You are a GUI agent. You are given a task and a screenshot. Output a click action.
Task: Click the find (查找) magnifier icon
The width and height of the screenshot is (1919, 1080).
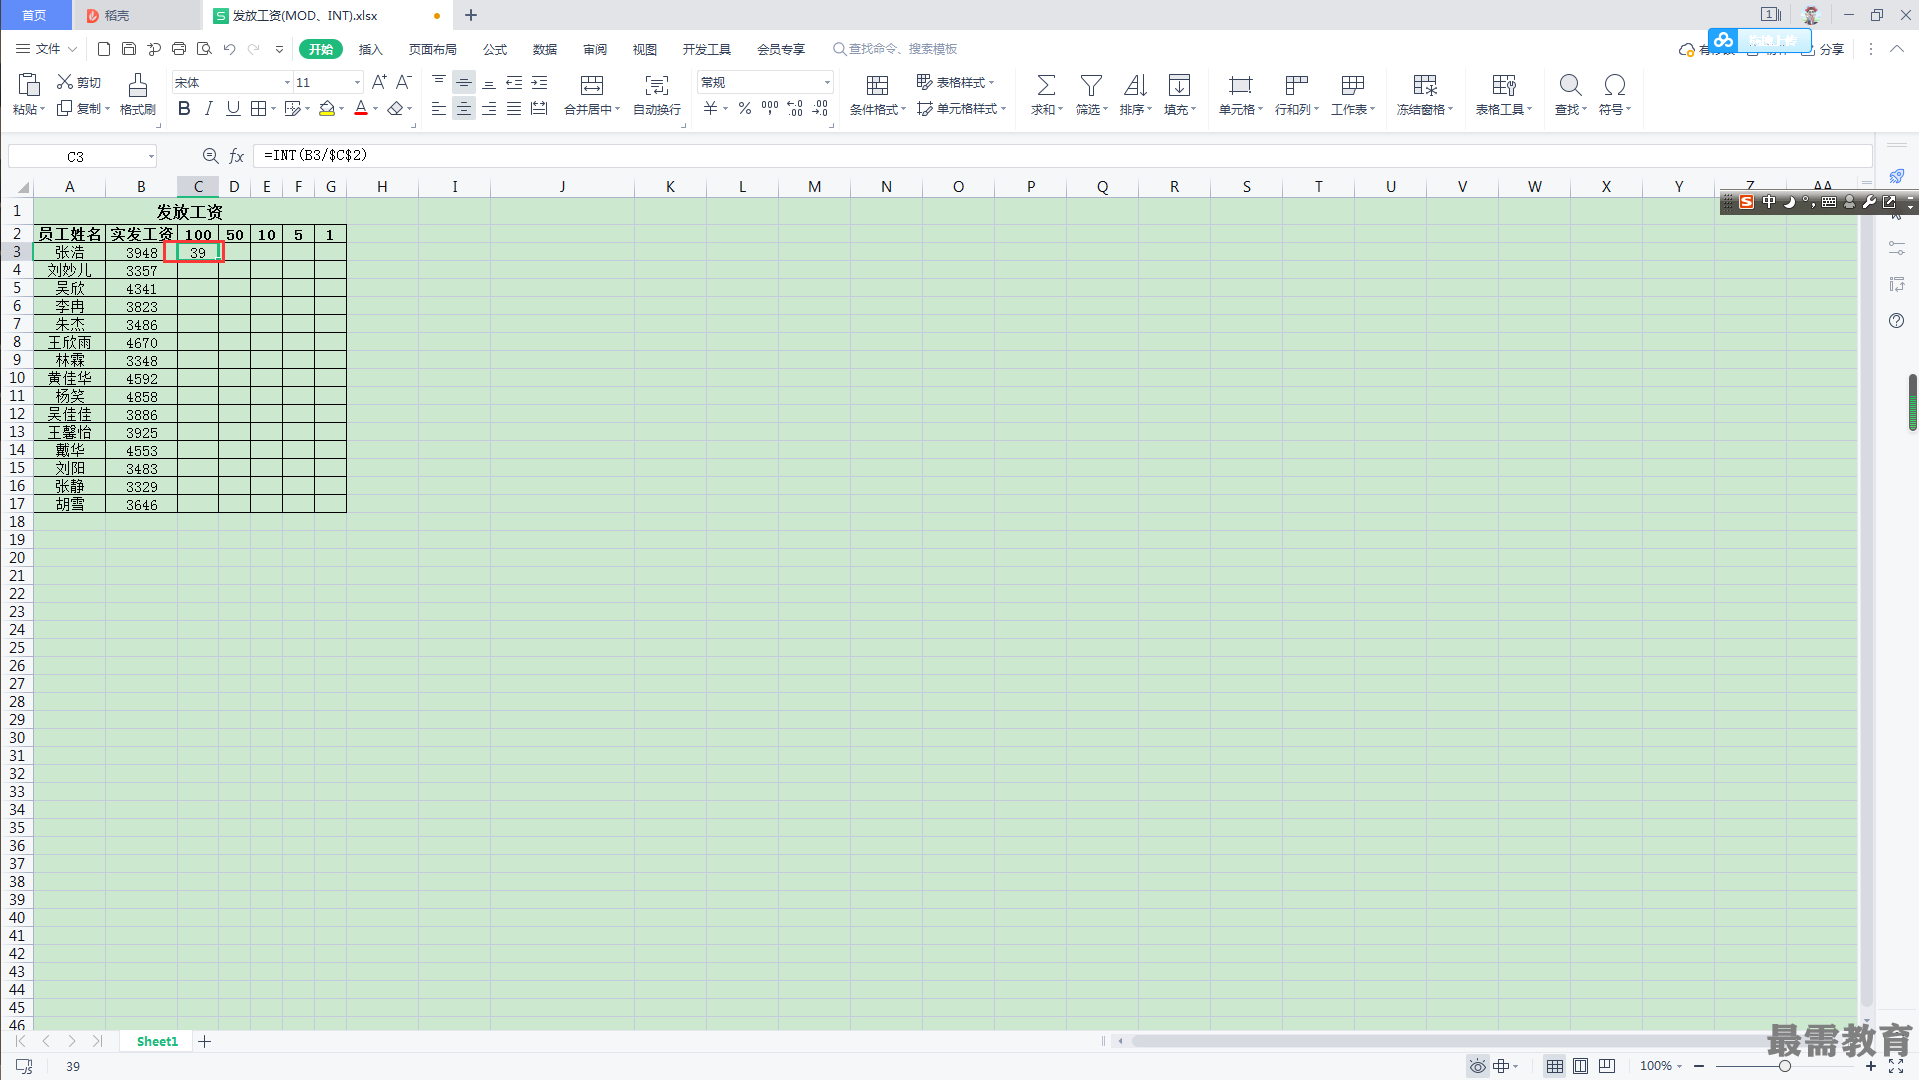(x=1570, y=85)
